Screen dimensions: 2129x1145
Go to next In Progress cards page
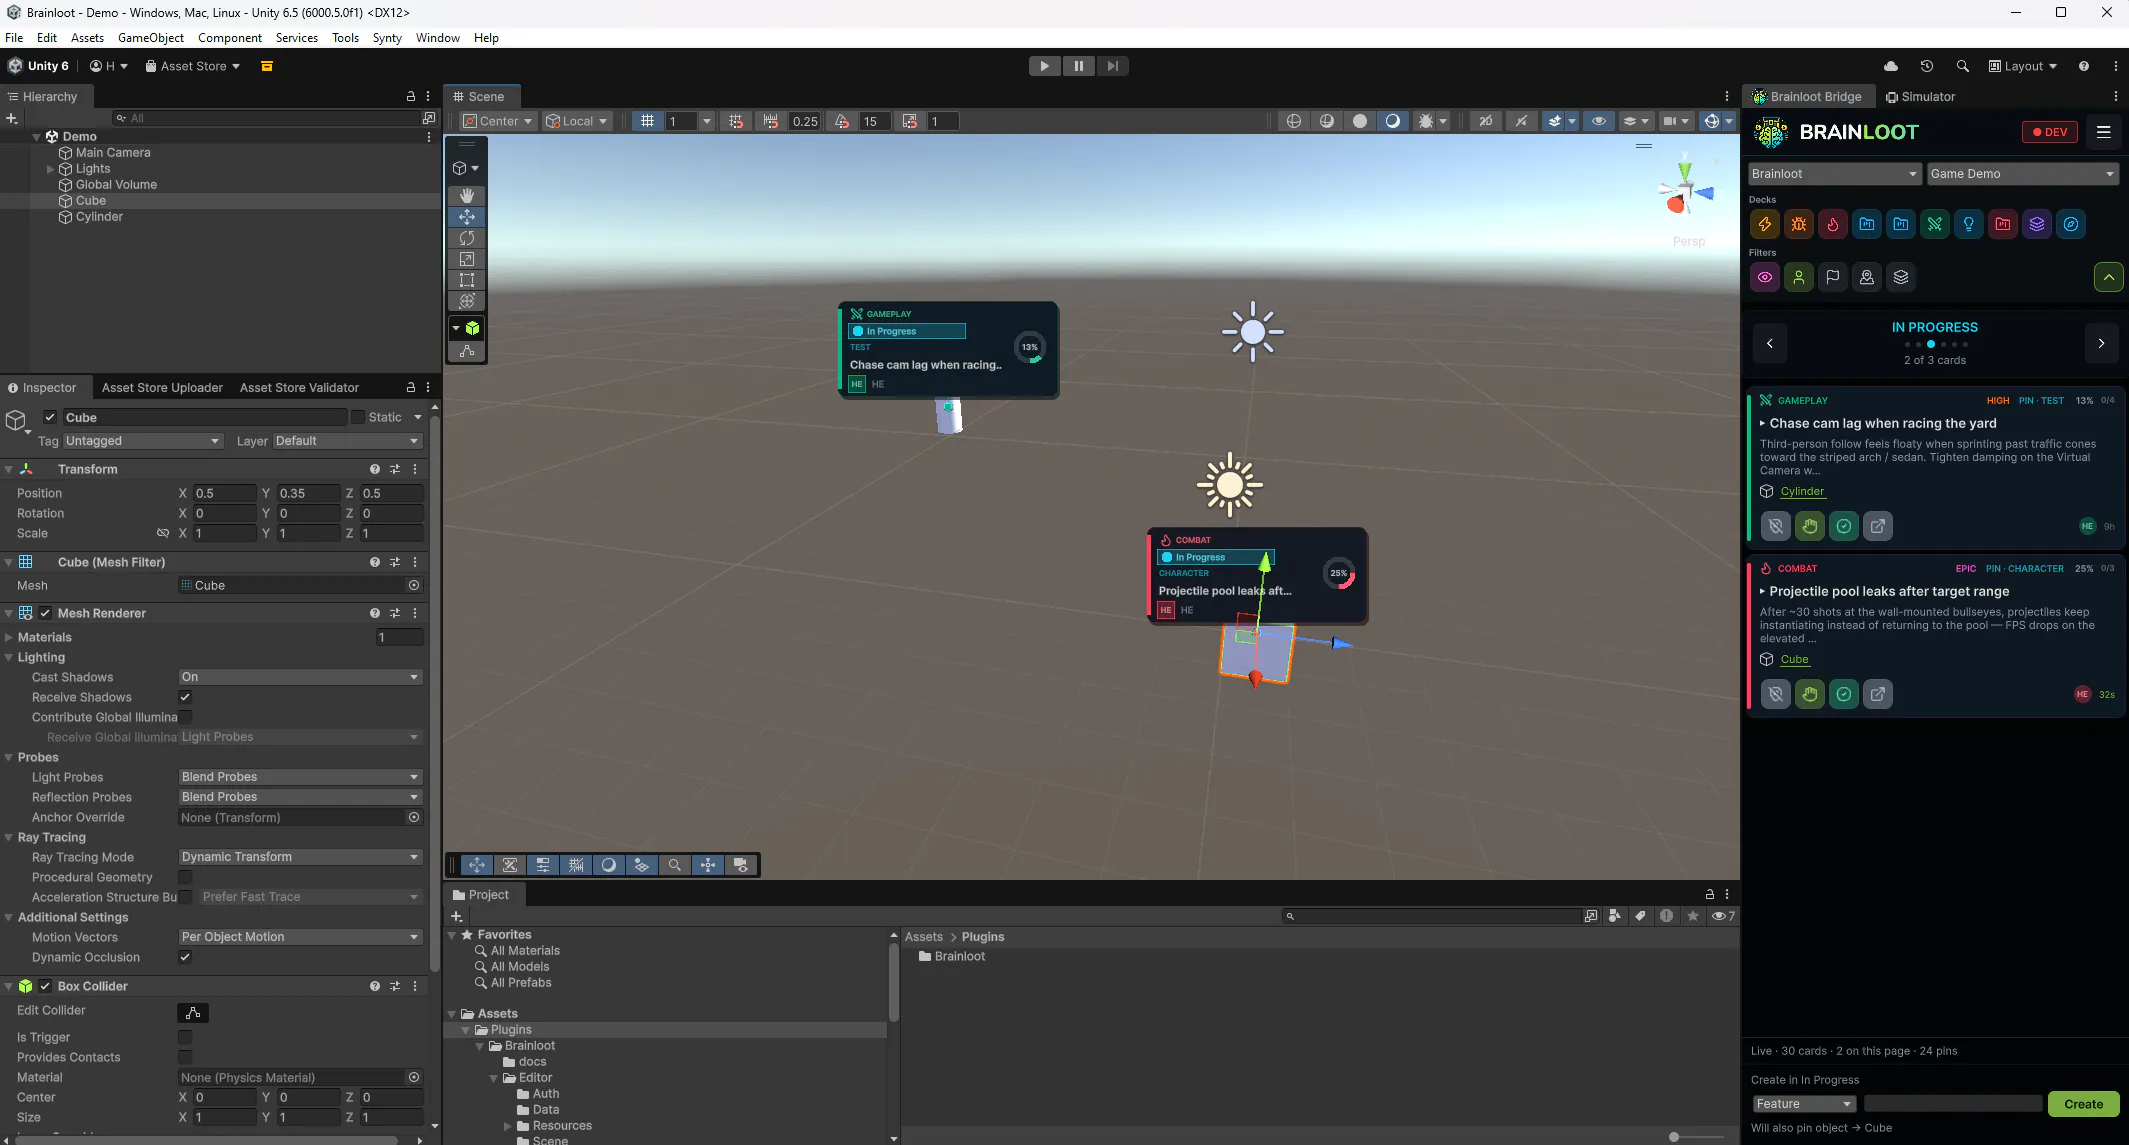(2101, 344)
